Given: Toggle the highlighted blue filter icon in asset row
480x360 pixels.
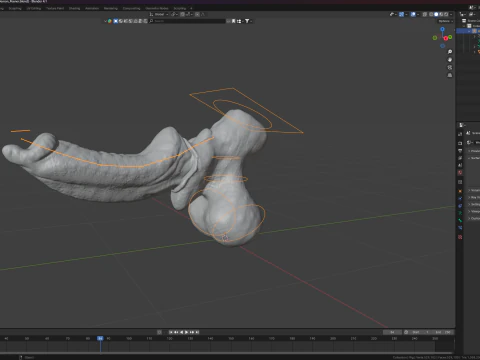Looking at the screenshot, I should 116,21.
